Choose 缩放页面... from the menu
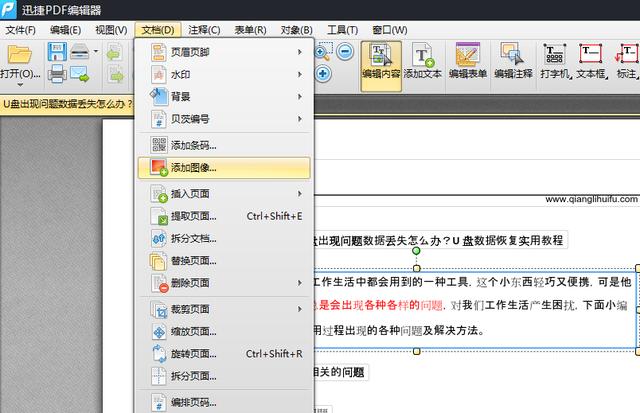640x413 pixels. (x=224, y=331)
